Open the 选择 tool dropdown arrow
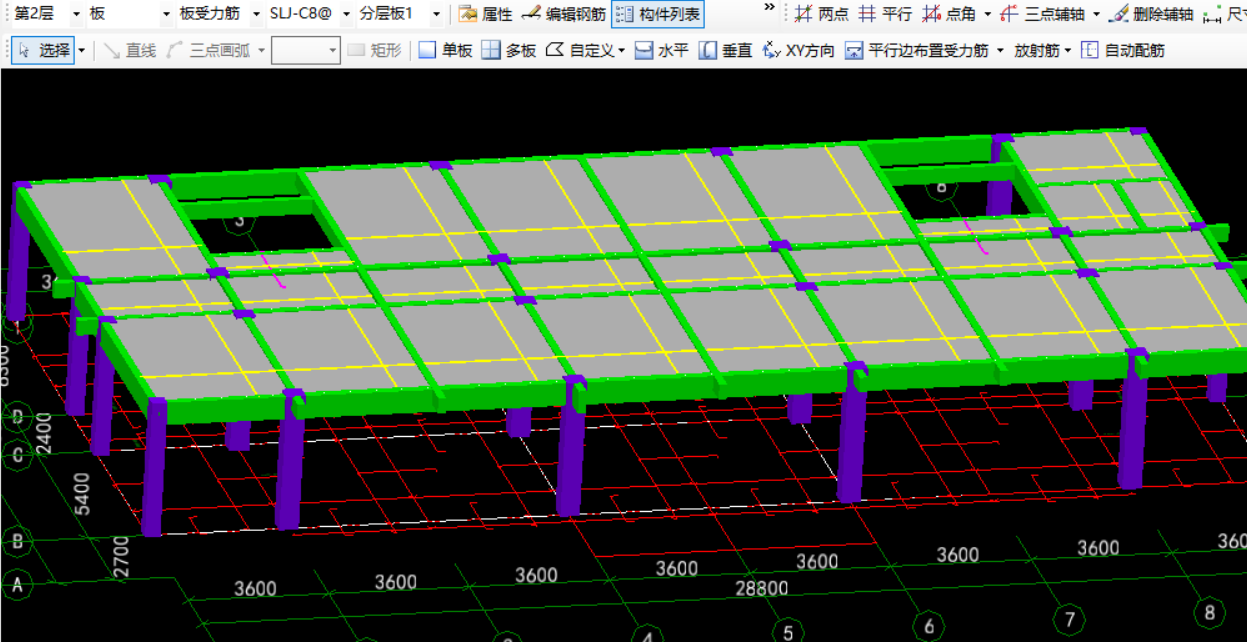Image resolution: width=1247 pixels, height=642 pixels. click(81, 50)
